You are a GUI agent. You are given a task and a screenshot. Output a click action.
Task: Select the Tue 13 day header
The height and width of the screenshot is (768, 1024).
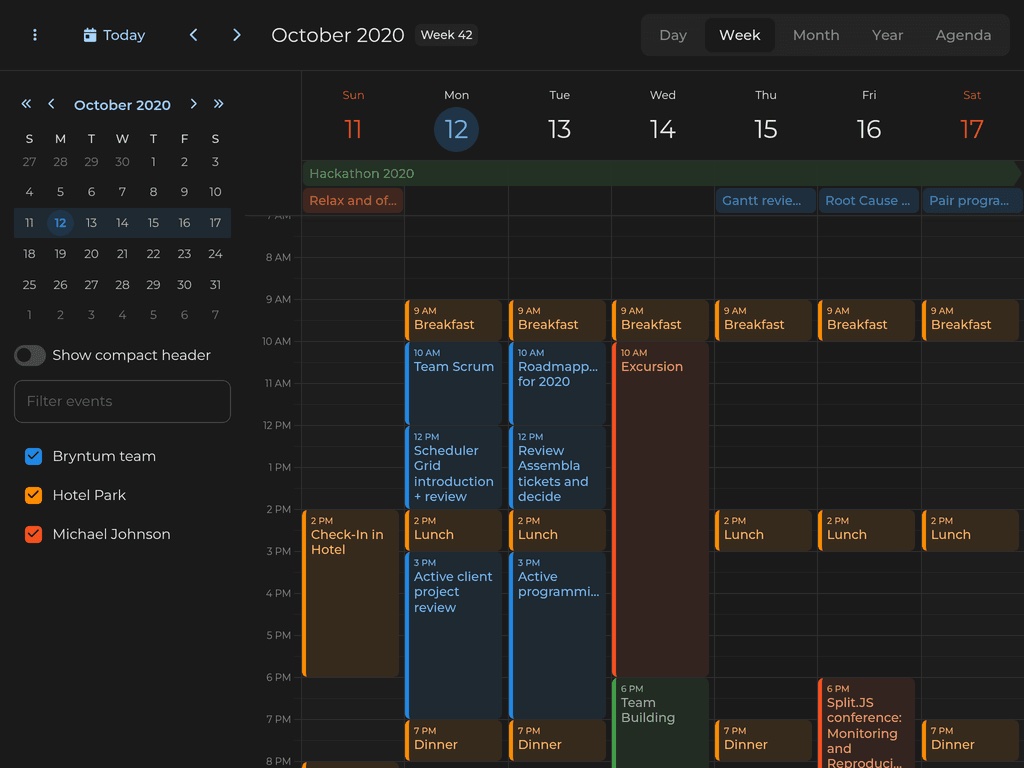point(559,116)
